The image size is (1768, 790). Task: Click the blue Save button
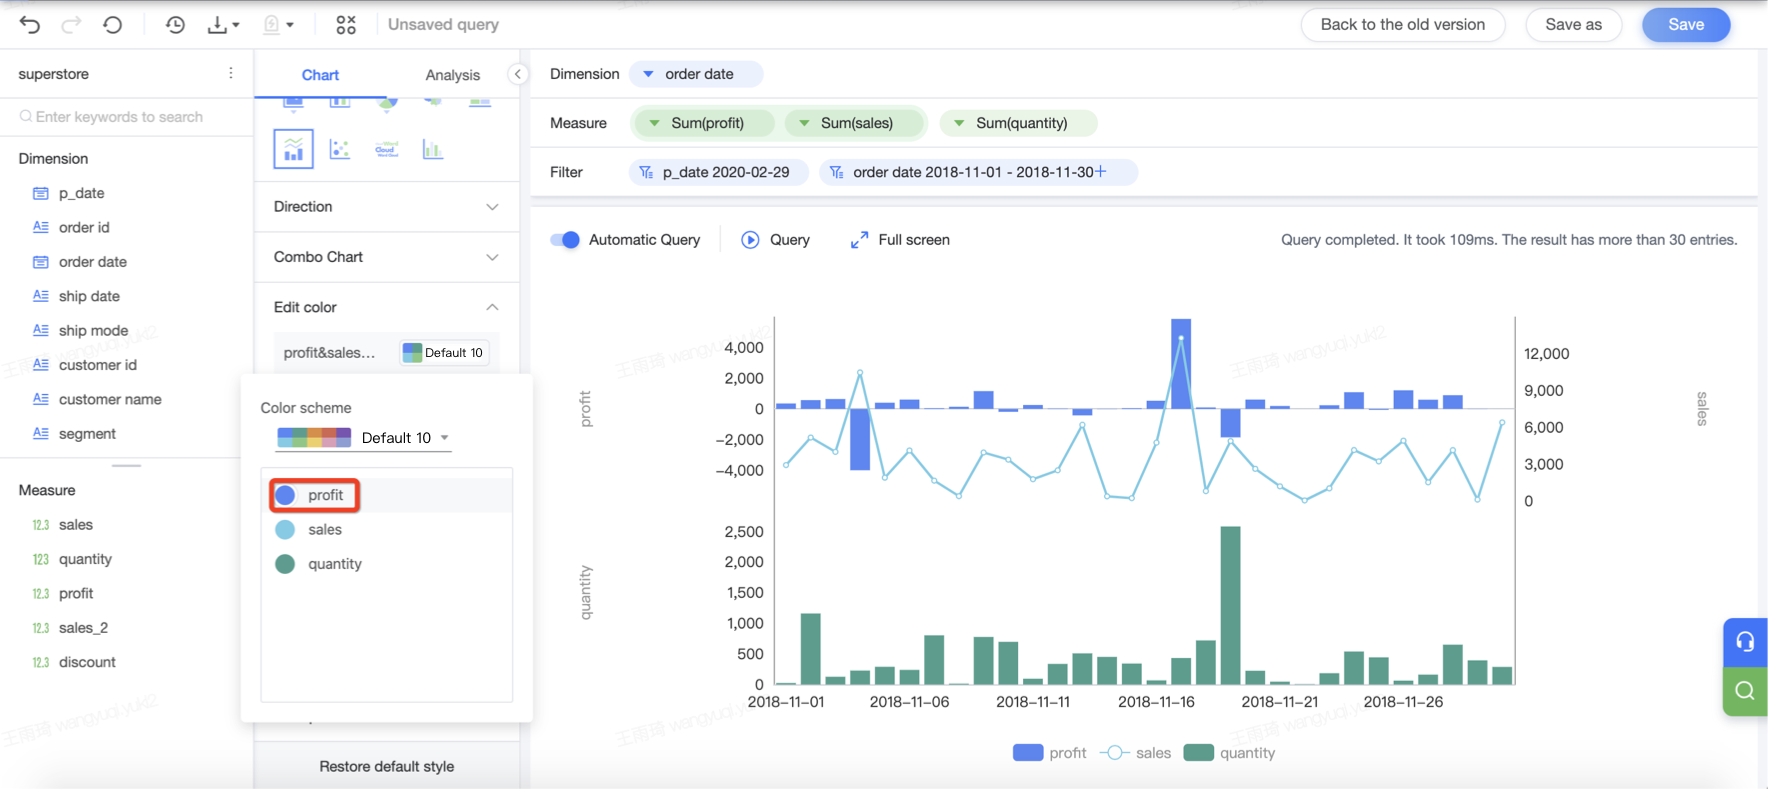point(1686,25)
